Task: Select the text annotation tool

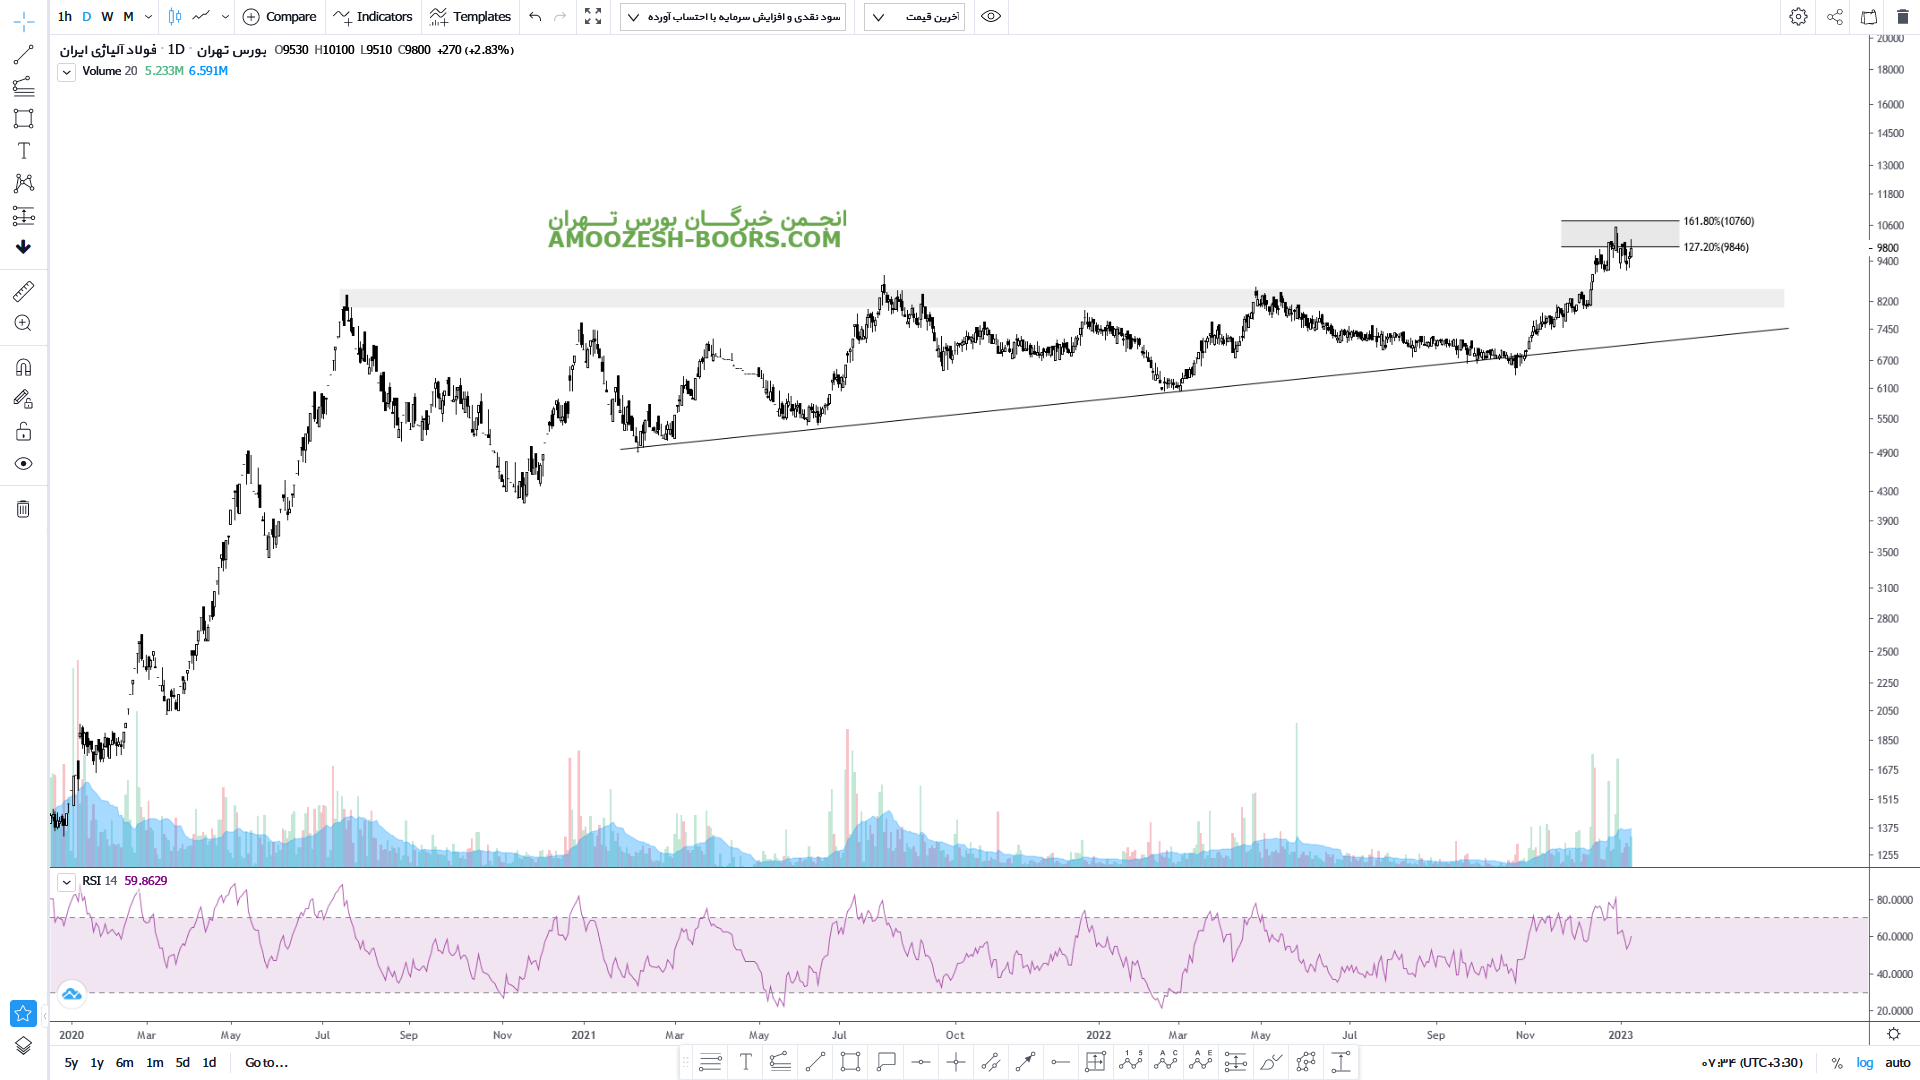Action: coord(23,151)
